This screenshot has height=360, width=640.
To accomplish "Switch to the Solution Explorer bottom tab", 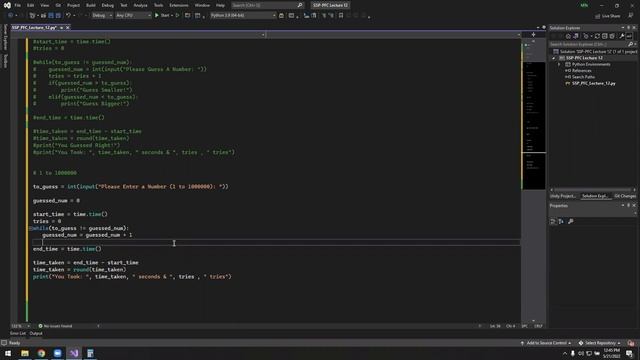I will [595, 196].
